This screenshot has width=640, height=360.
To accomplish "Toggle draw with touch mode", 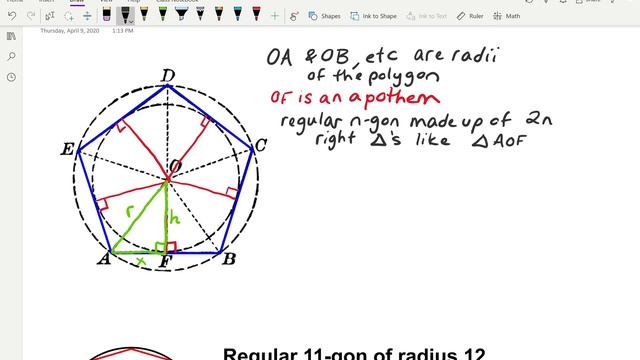I will tap(293, 16).
